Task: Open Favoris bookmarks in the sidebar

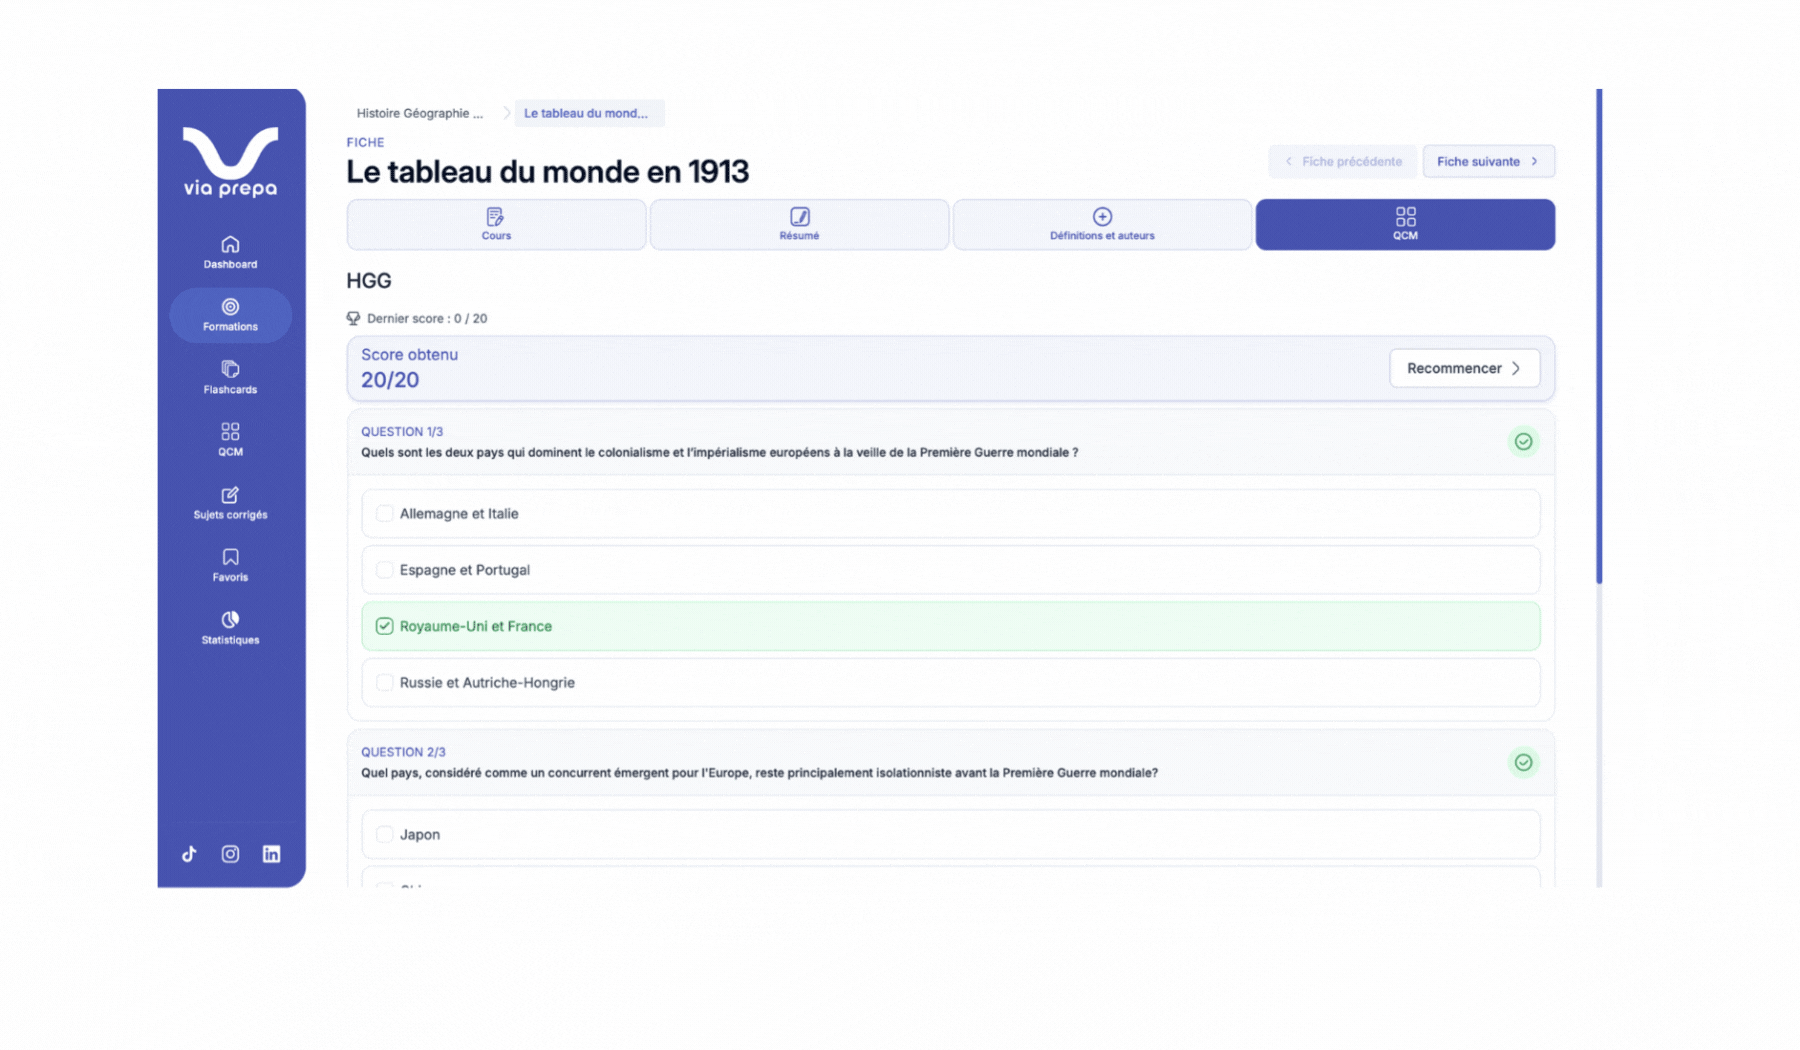Action: [230, 565]
